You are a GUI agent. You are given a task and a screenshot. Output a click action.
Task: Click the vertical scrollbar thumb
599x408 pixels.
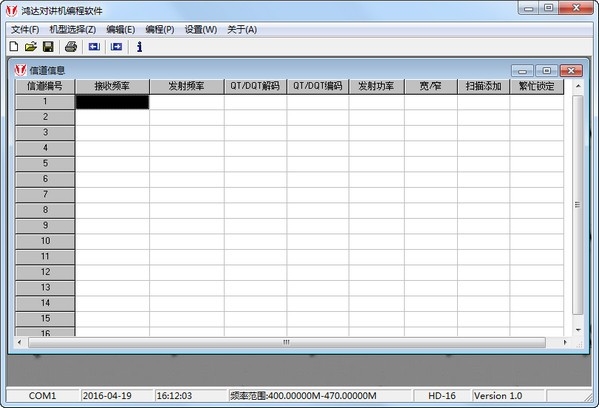[x=578, y=205]
